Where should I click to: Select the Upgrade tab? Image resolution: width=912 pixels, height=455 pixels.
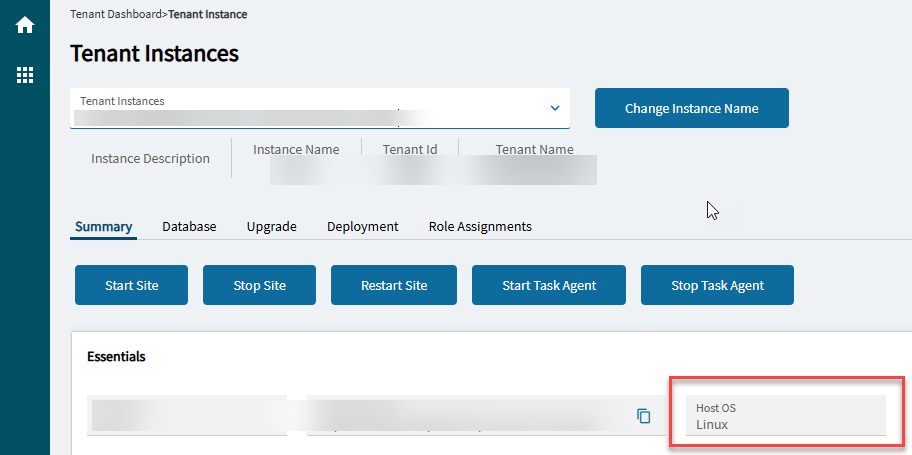point(271,227)
